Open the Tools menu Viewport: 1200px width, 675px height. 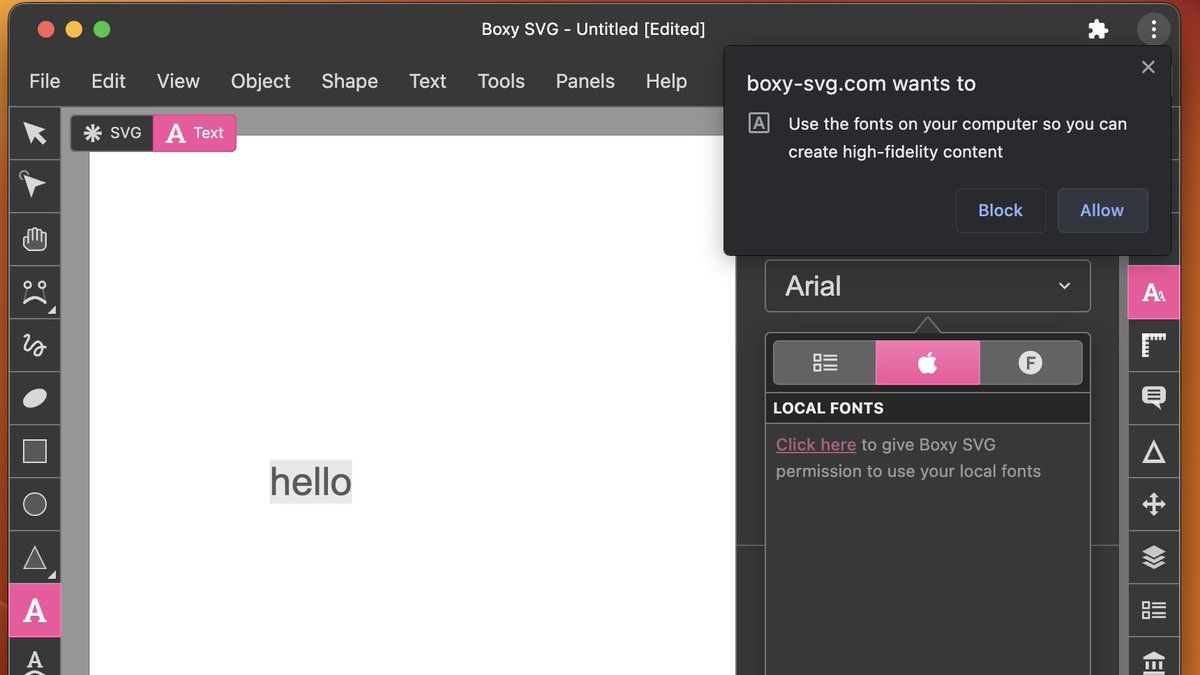(x=501, y=81)
